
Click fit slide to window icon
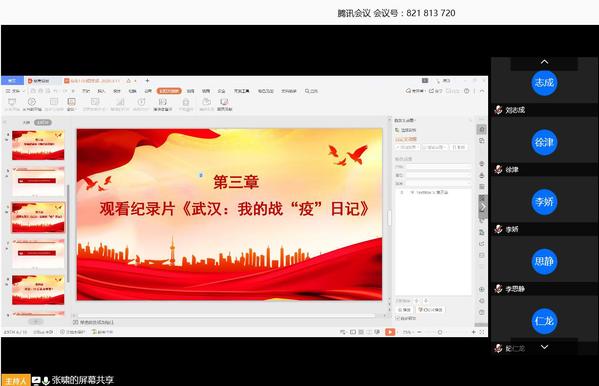click(482, 332)
